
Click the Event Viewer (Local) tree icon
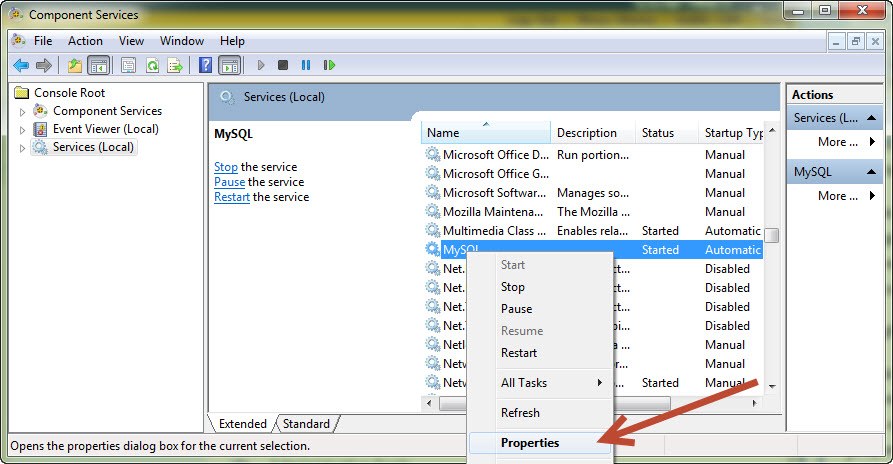click(40, 129)
